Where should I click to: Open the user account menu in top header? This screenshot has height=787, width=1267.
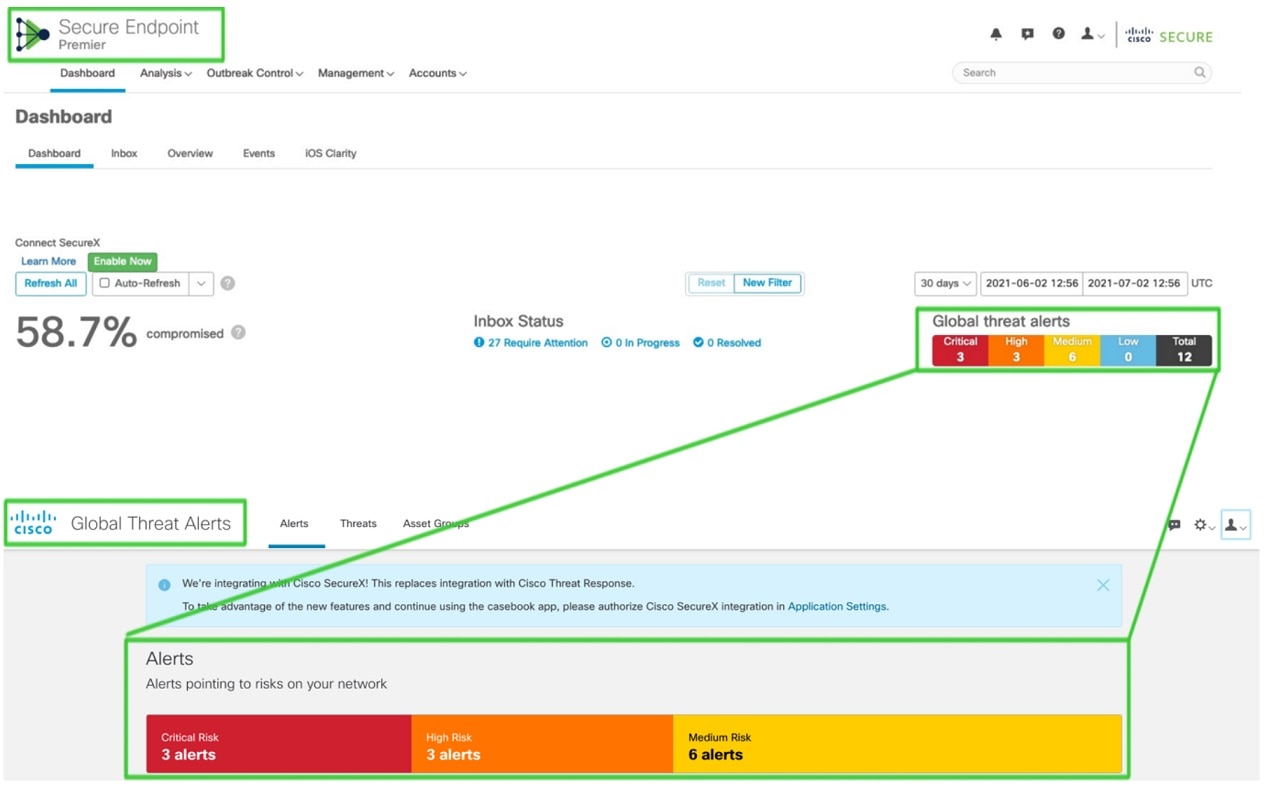point(1092,34)
